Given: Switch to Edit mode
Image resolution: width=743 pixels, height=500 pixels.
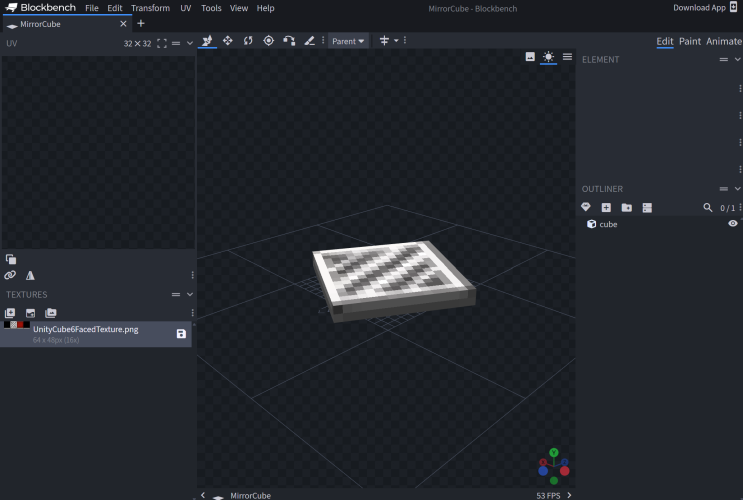Looking at the screenshot, I should [665, 41].
